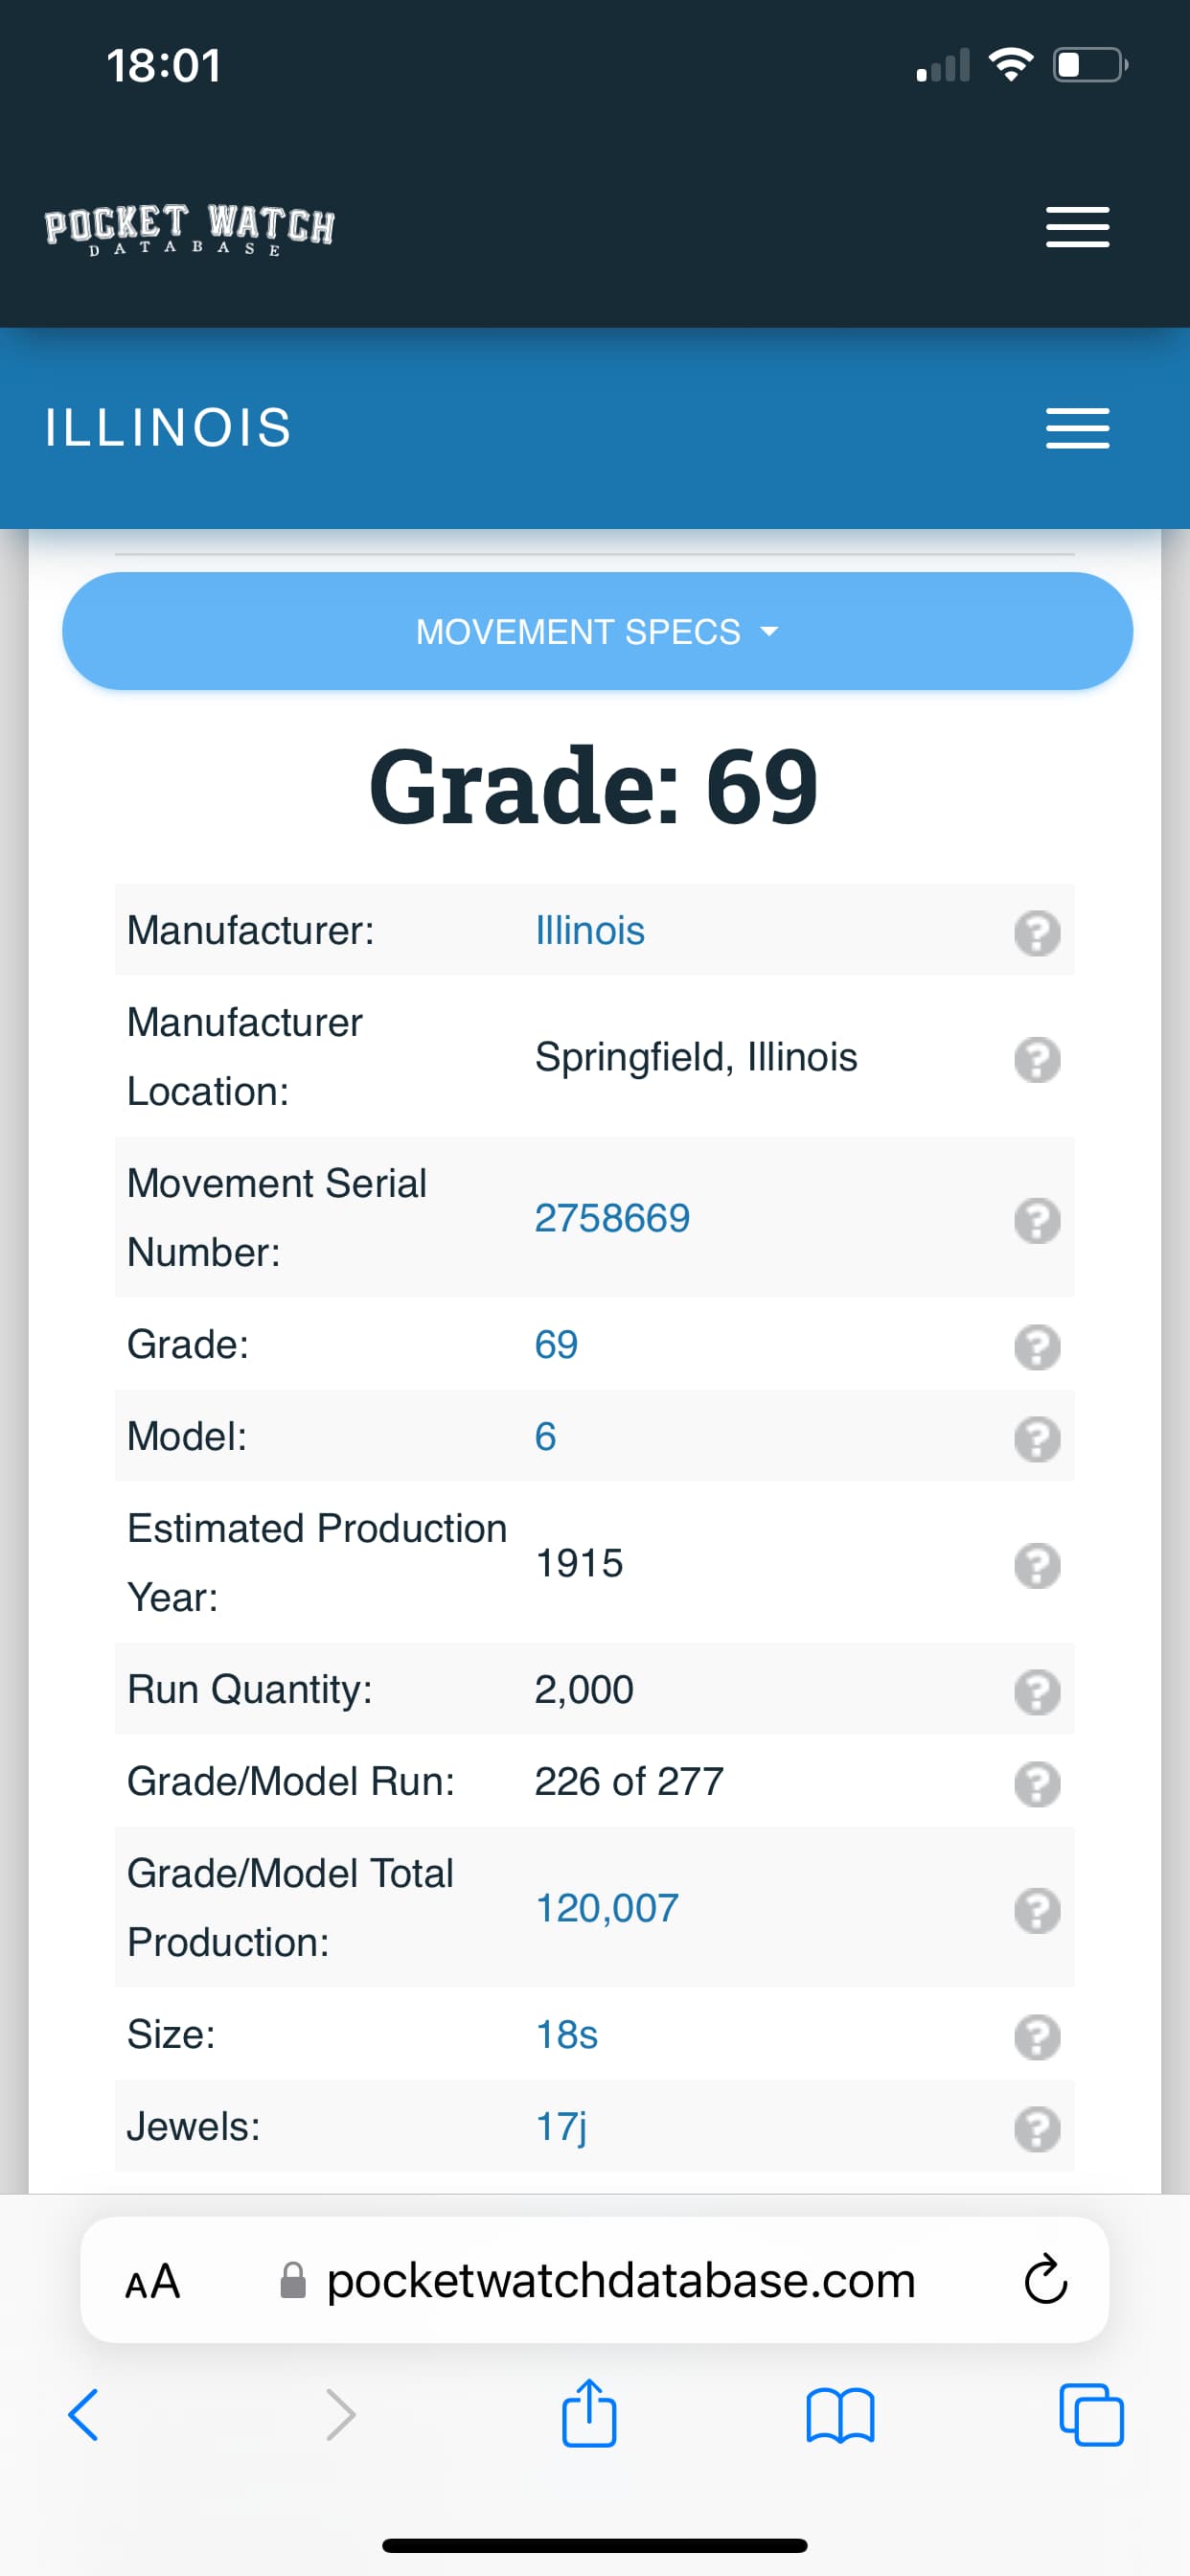Show help for the Jewels row

pos(1037,2129)
